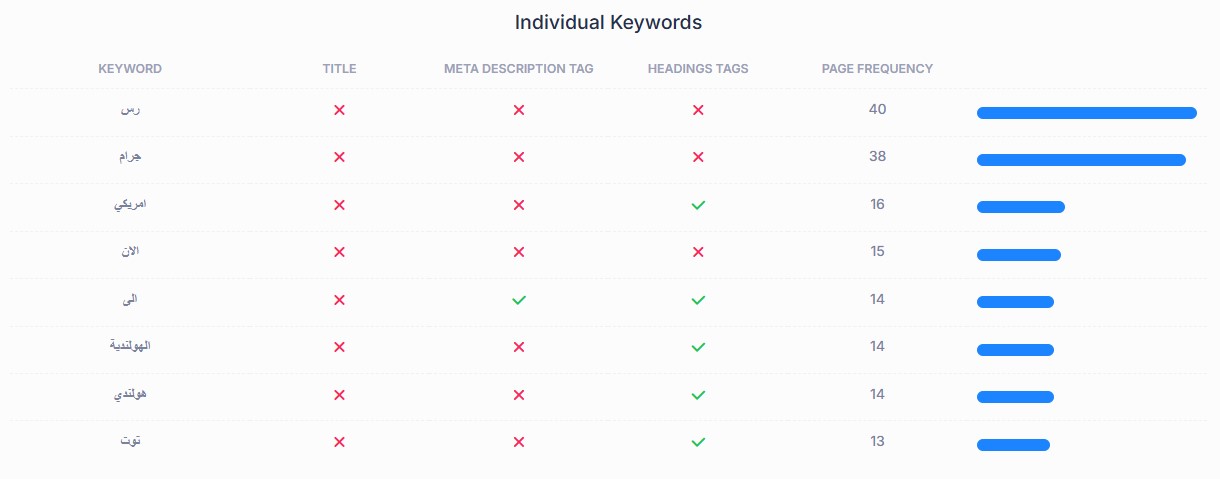This screenshot has width=1220, height=479.
Task: Click the Meta Description Tag column header
Action: click(x=518, y=69)
